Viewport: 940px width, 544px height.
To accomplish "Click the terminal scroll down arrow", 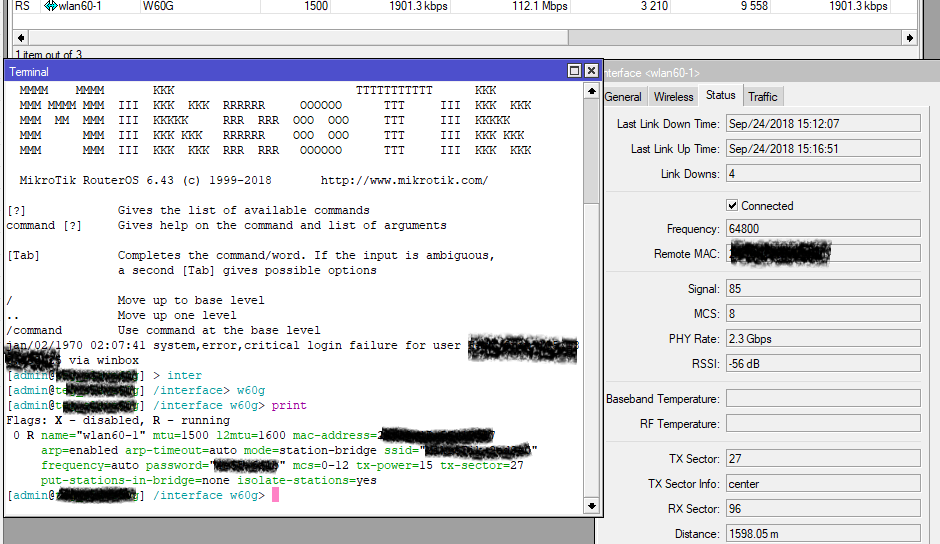I will [x=592, y=506].
